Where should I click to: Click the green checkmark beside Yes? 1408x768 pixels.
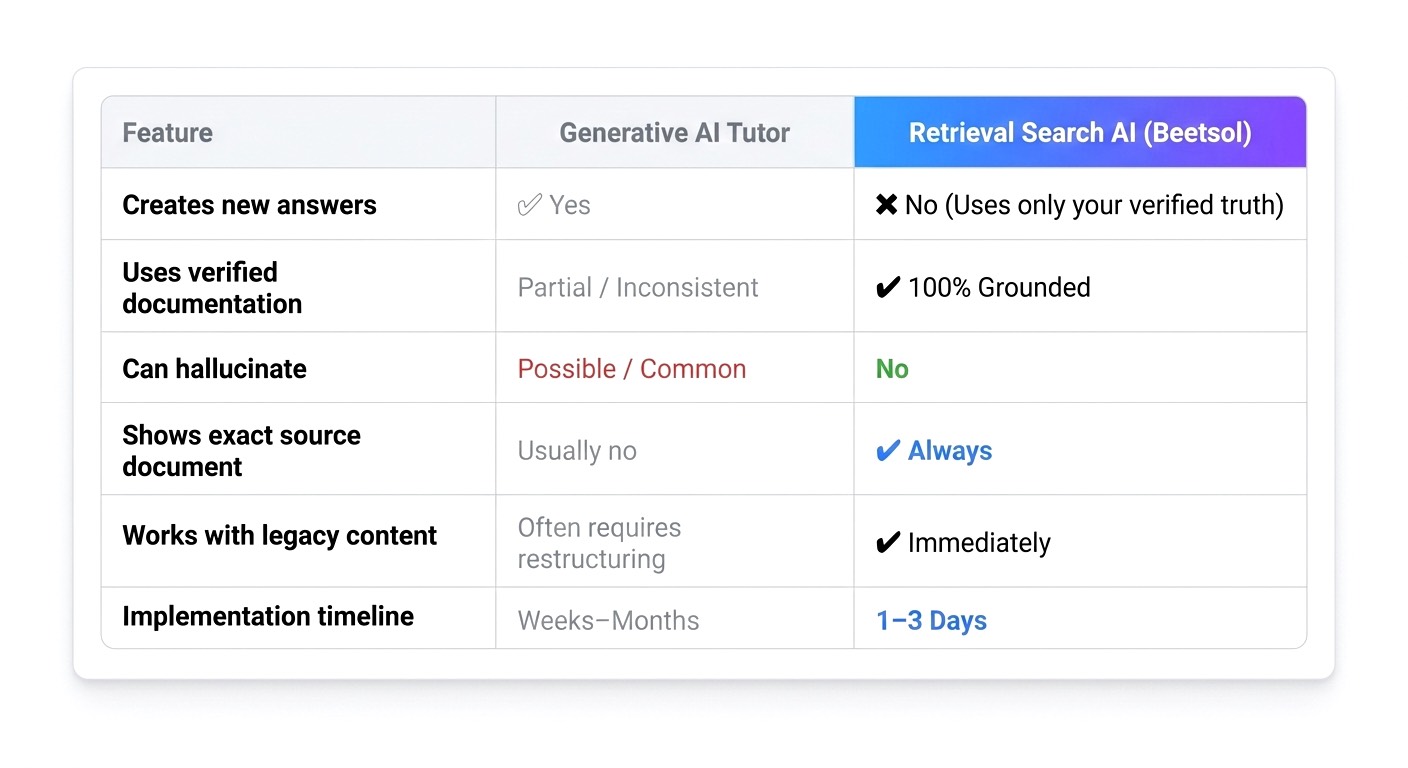click(529, 205)
